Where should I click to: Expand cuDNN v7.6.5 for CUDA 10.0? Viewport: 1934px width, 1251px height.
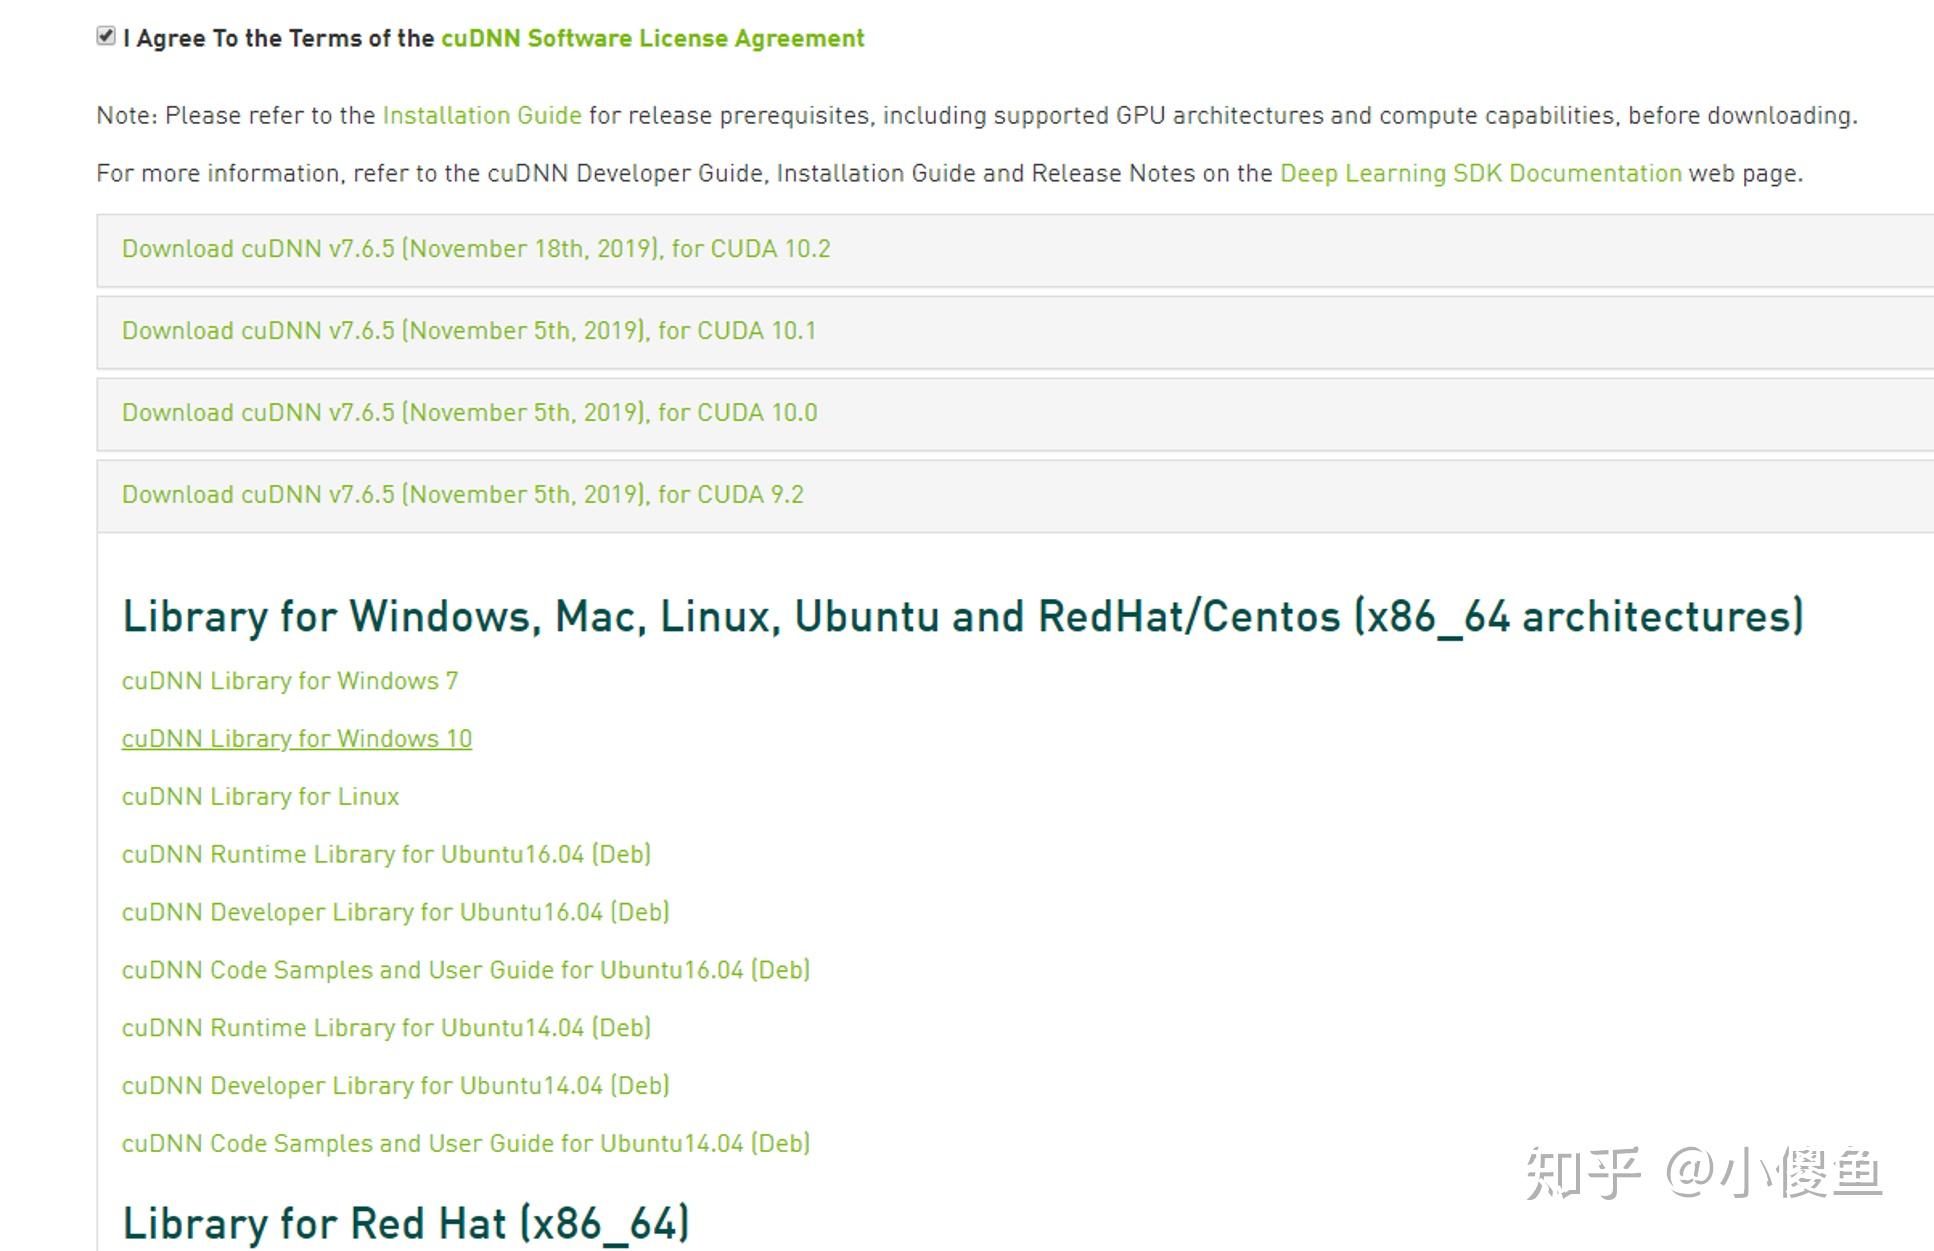[x=469, y=412]
